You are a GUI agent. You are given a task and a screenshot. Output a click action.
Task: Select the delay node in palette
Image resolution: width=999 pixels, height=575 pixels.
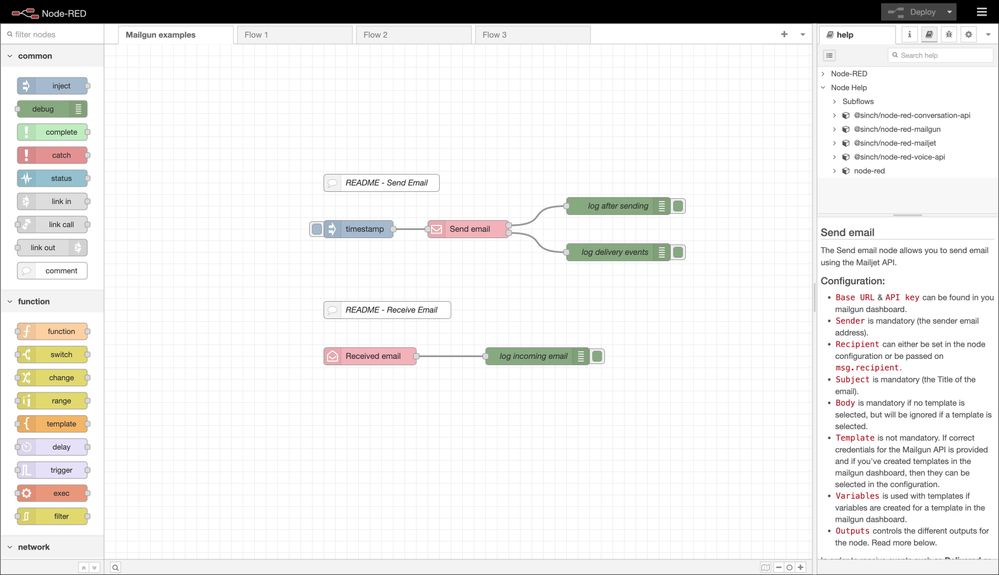[53, 447]
